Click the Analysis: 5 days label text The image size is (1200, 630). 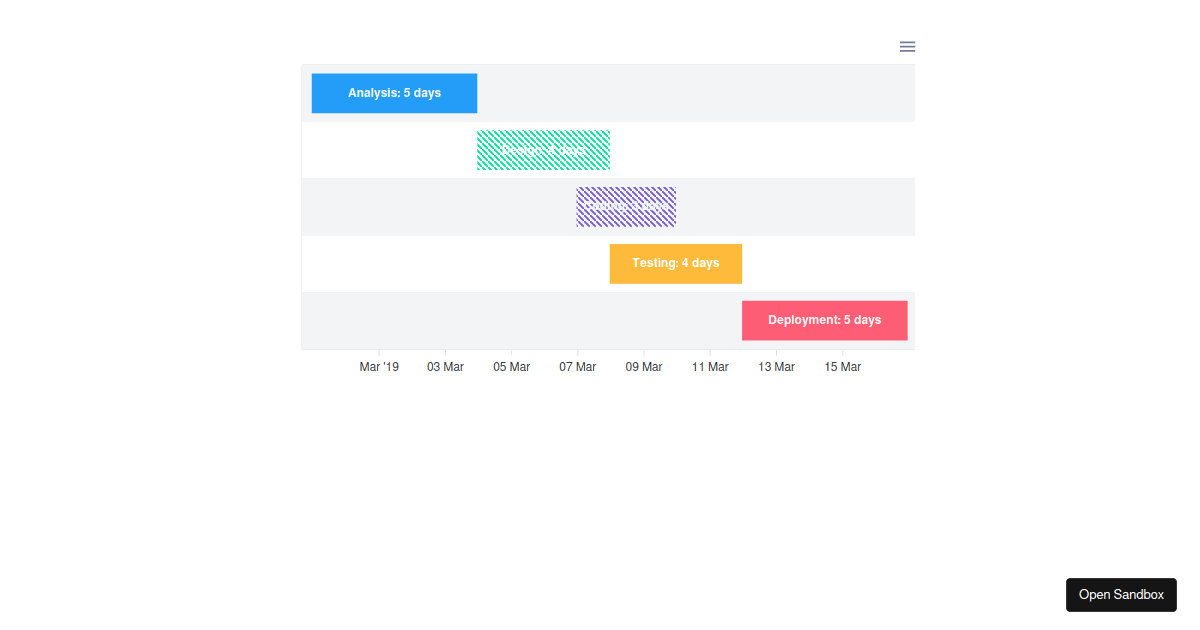394,93
